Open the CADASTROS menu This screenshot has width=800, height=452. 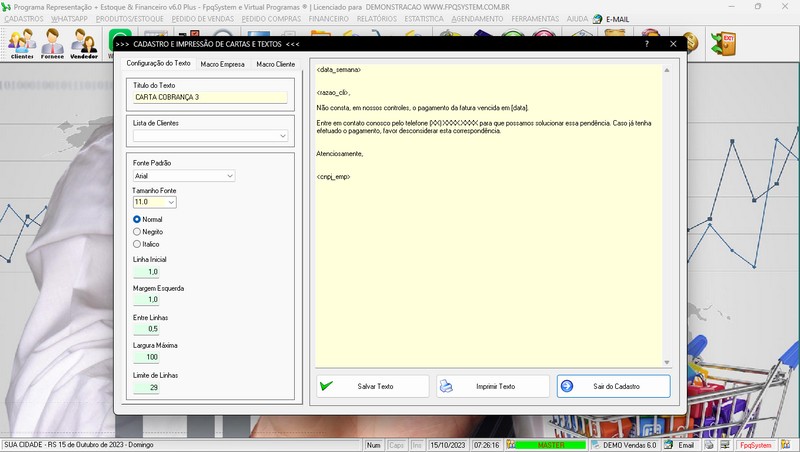[x=24, y=19]
